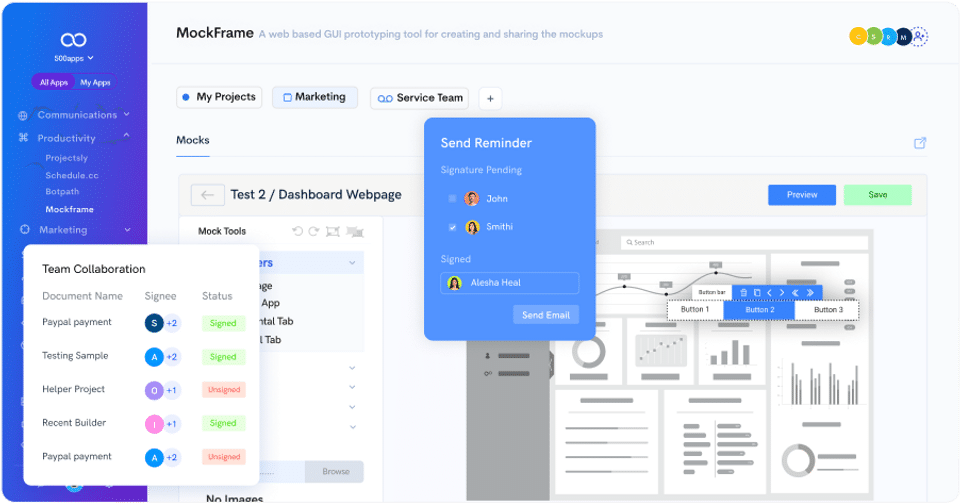Open Projectsly in the sidebar
This screenshot has width=960, height=503.
(x=67, y=158)
